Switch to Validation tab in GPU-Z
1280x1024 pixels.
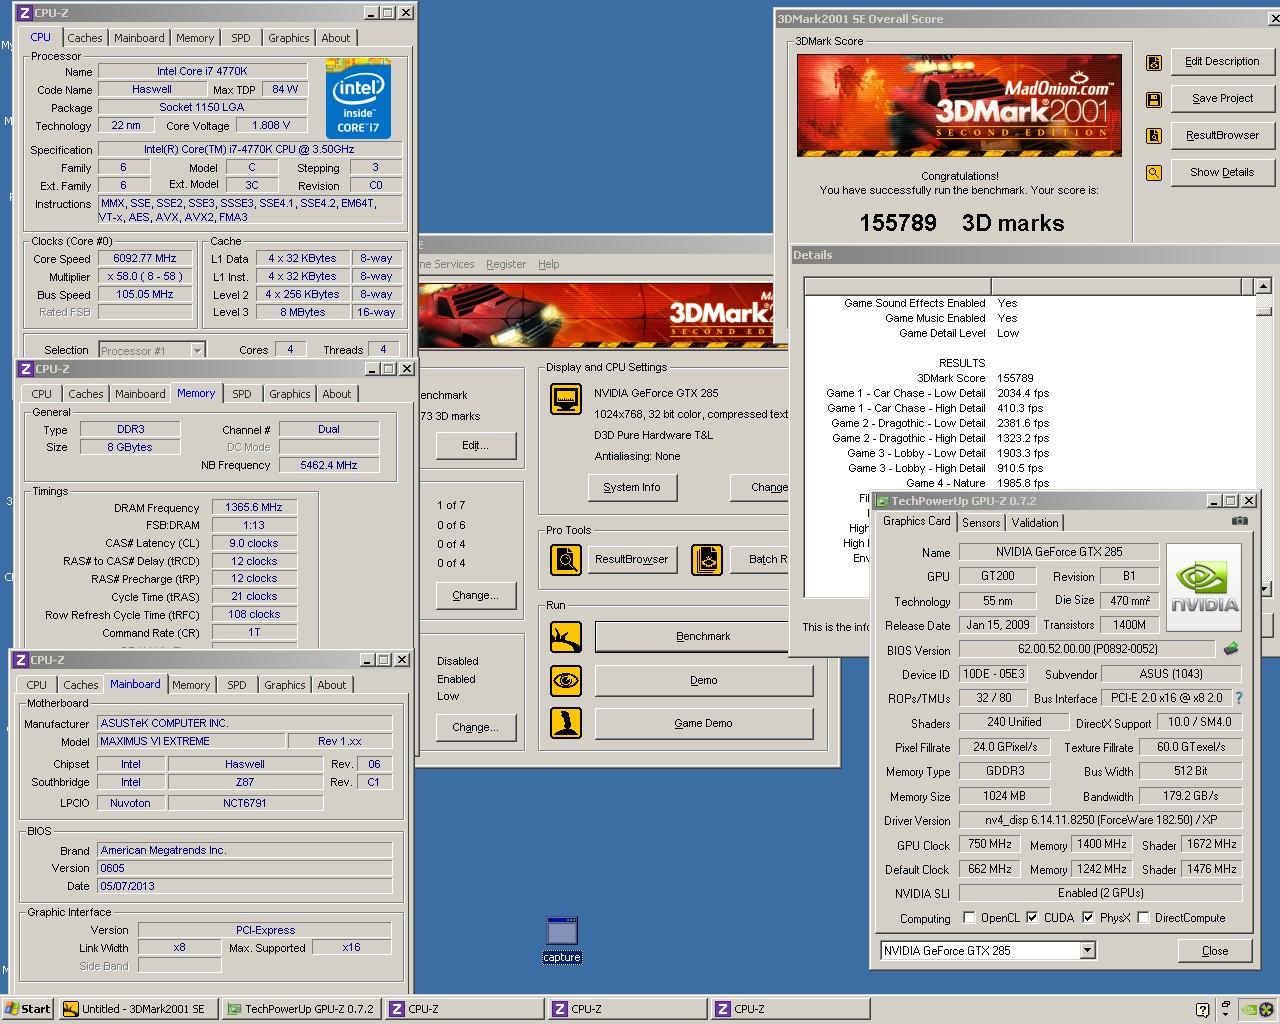(x=1035, y=523)
